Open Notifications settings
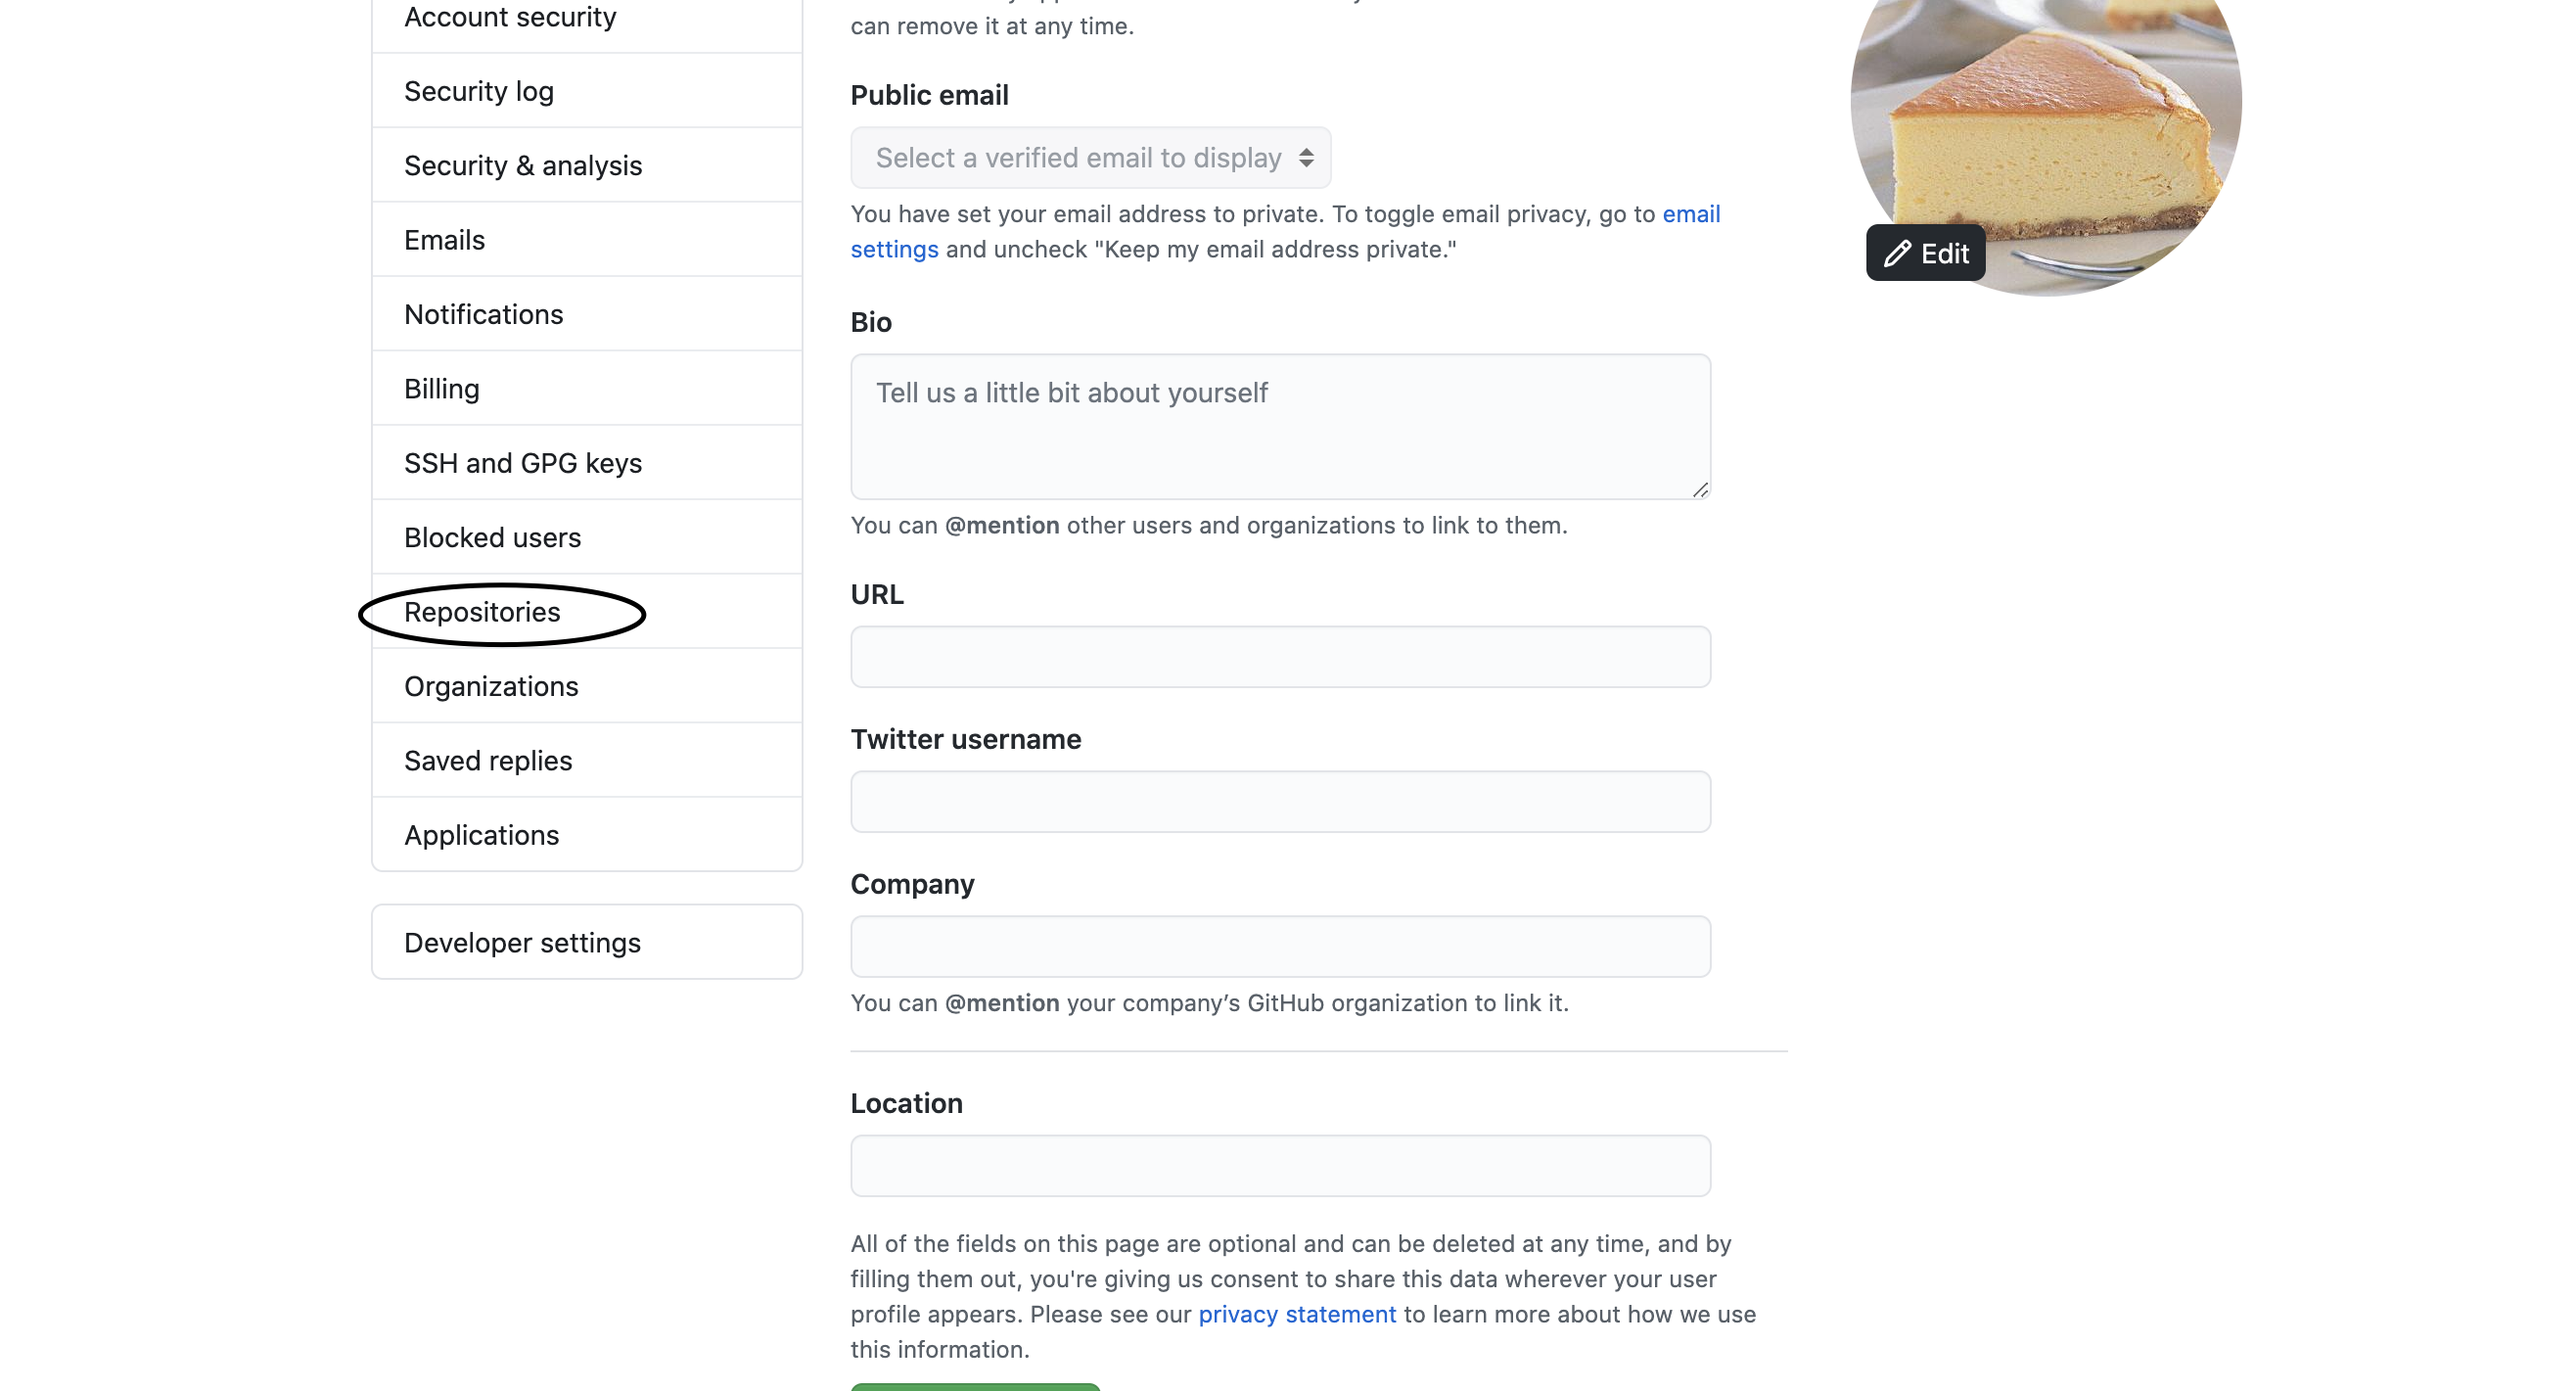The width and height of the screenshot is (2576, 1391). coord(484,315)
